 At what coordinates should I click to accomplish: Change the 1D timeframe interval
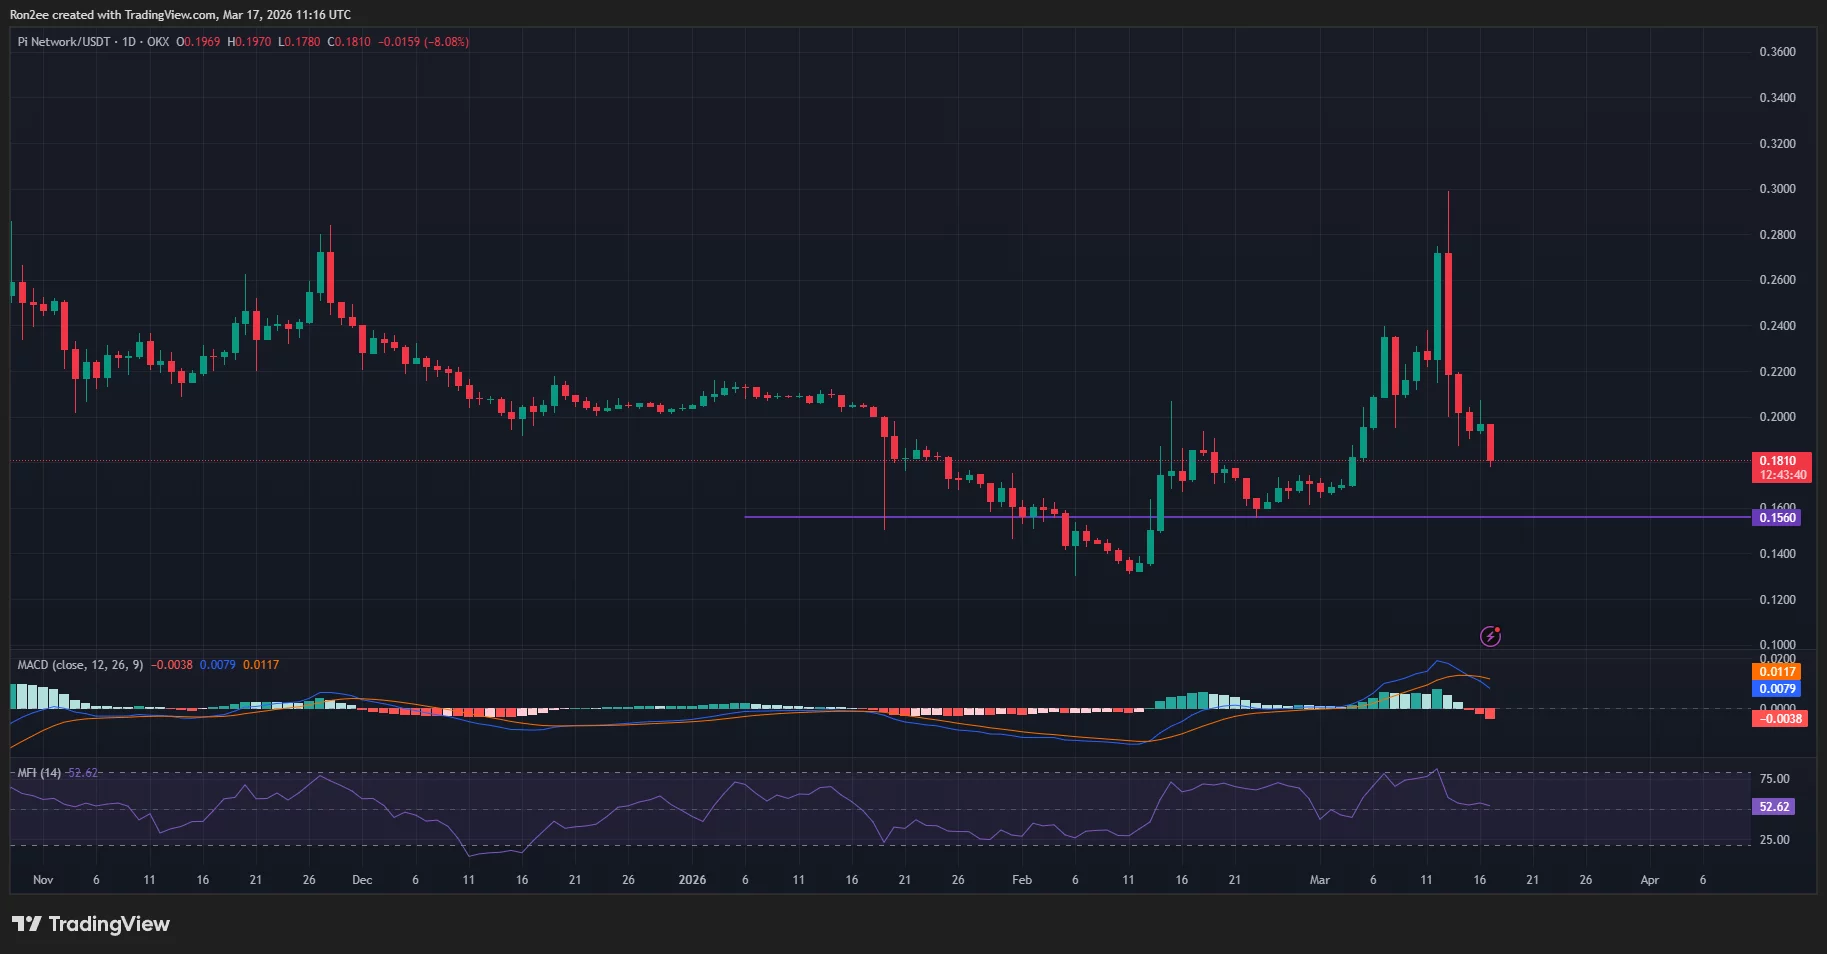coord(128,42)
